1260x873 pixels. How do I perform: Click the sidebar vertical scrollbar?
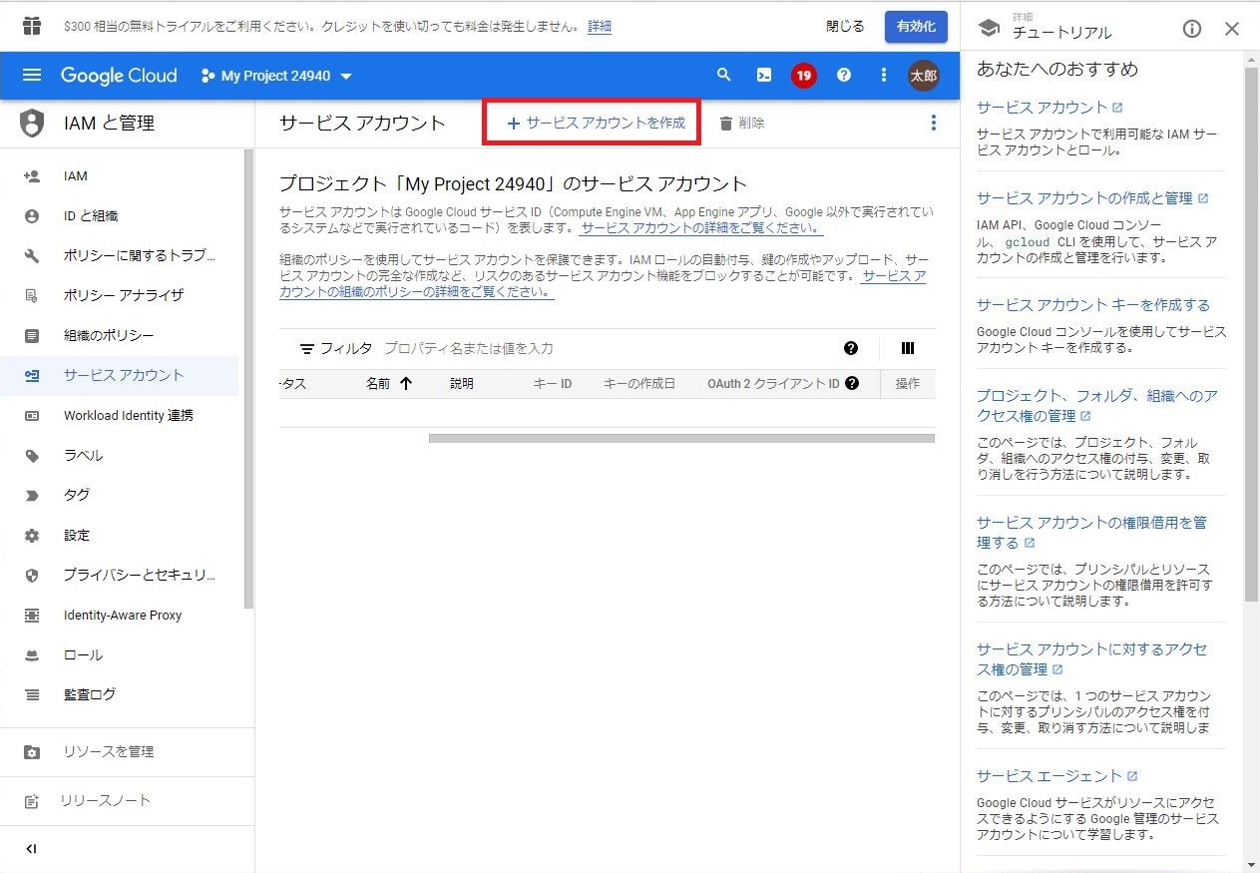click(x=249, y=378)
